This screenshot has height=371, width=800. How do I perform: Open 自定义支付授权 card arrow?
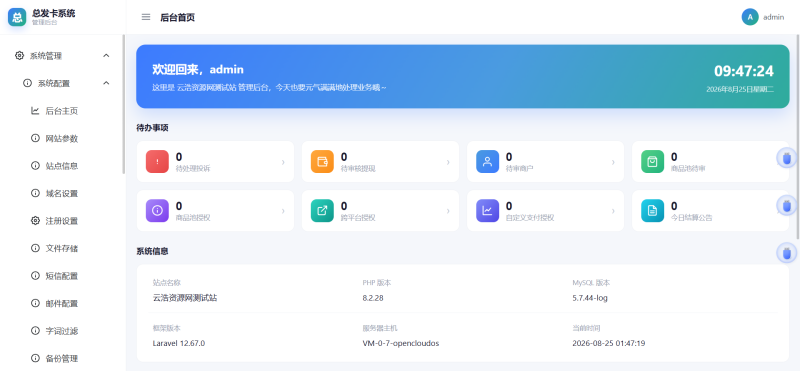tap(613, 211)
